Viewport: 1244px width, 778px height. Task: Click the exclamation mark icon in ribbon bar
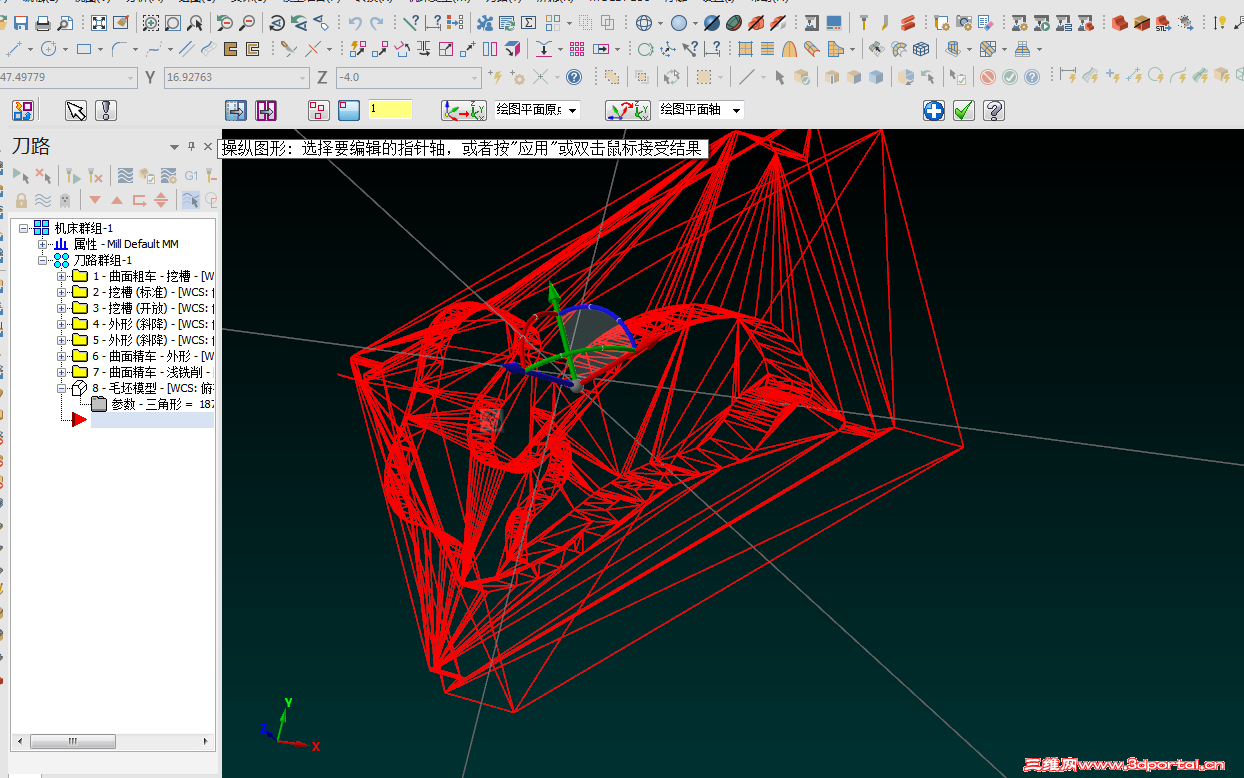pos(106,110)
